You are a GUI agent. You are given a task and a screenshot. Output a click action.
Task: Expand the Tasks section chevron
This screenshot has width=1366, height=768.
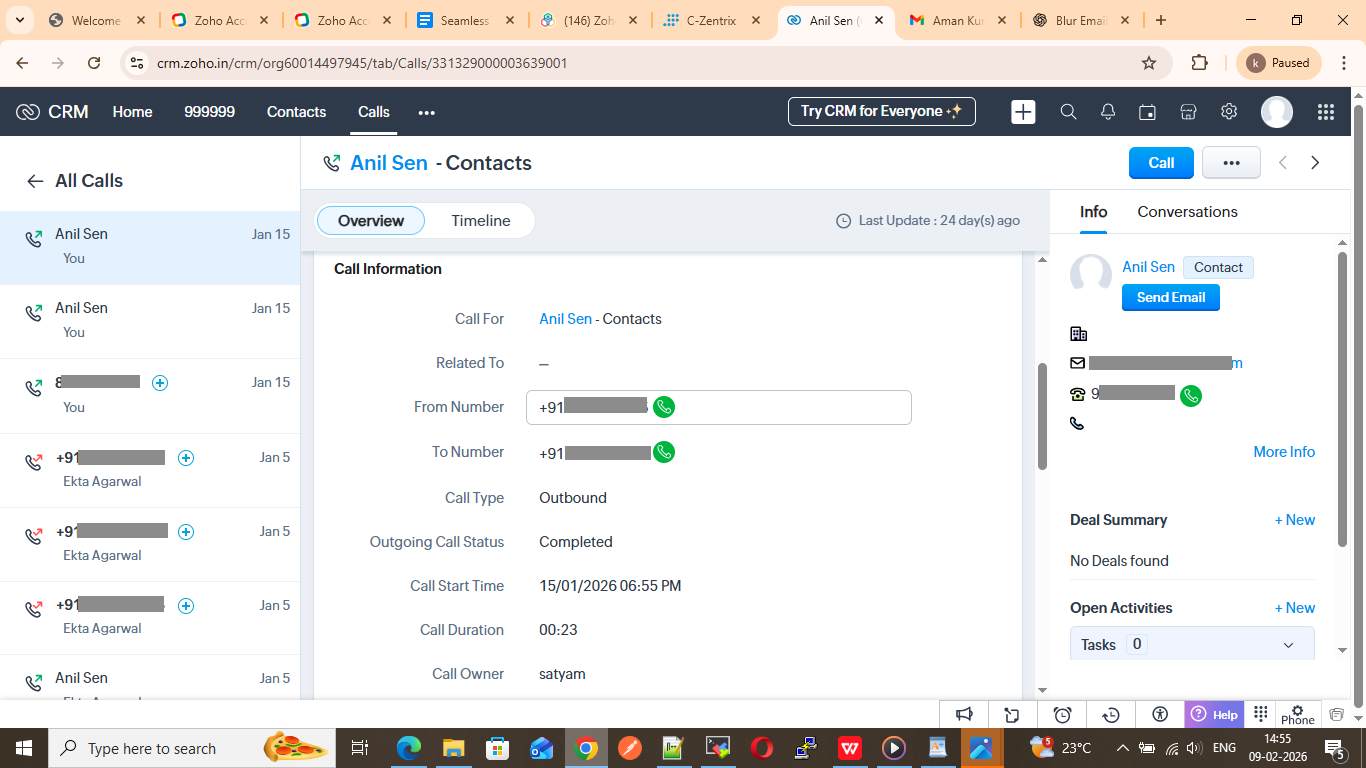(1288, 645)
